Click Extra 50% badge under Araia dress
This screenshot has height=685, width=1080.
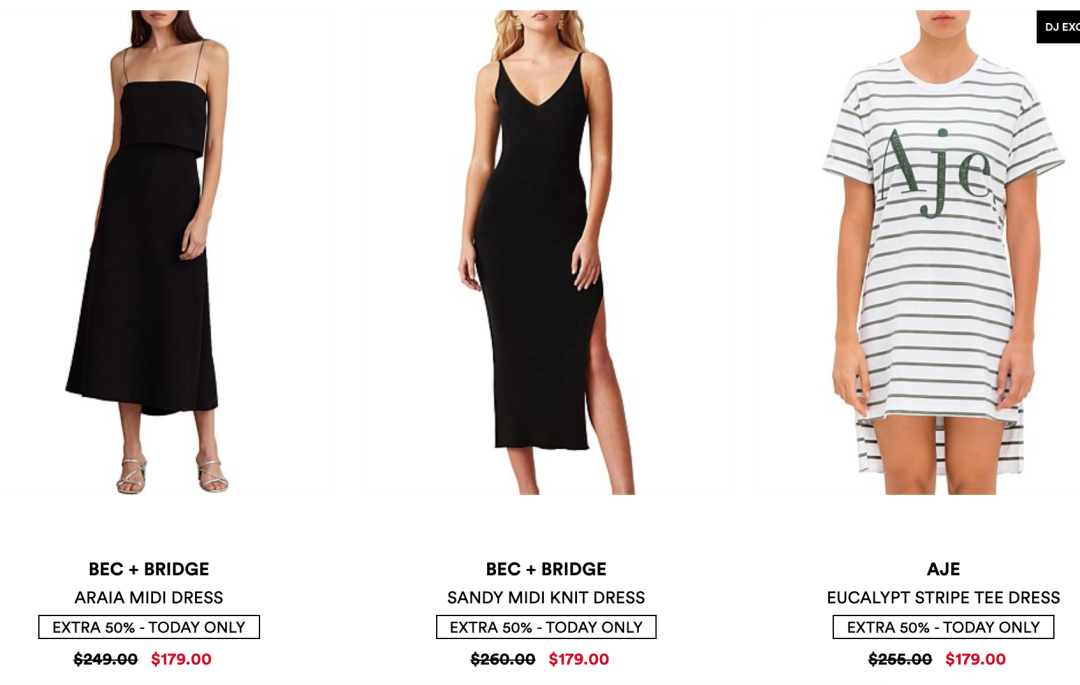point(149,627)
